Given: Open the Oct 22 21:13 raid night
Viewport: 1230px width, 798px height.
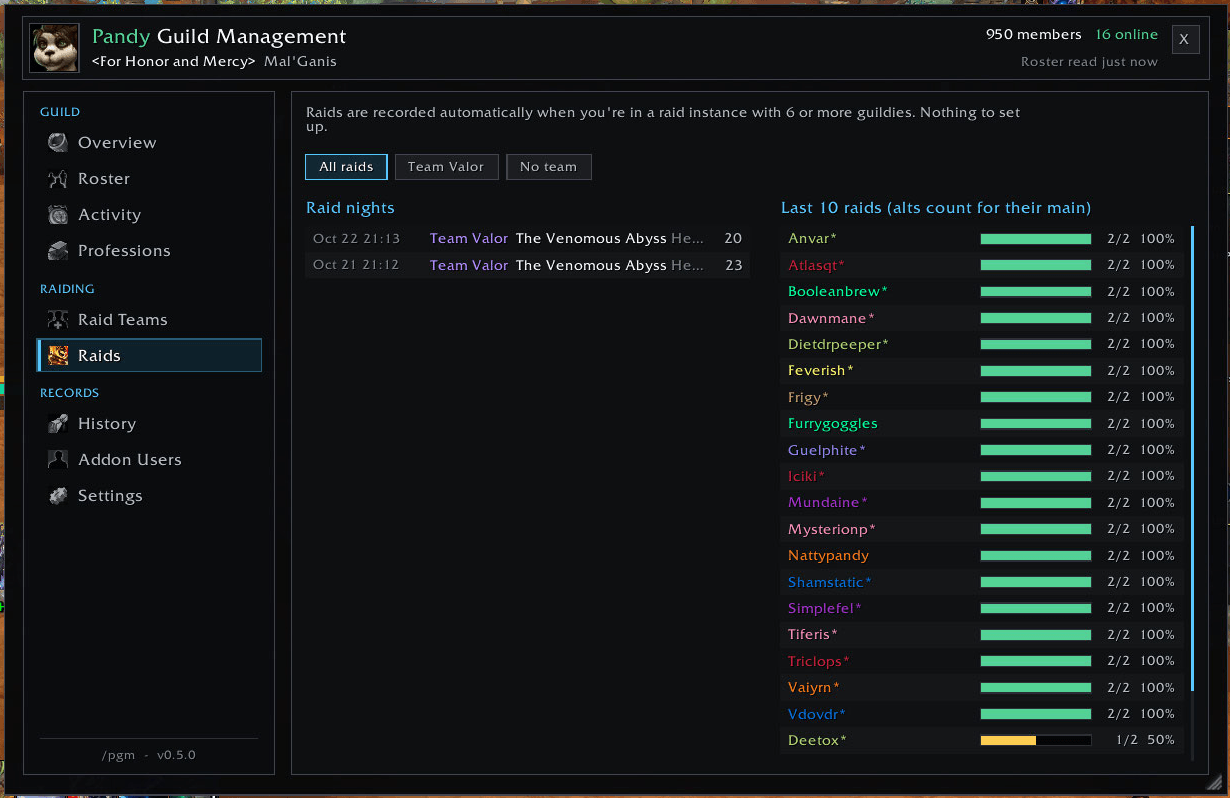Looking at the screenshot, I should click(527, 239).
